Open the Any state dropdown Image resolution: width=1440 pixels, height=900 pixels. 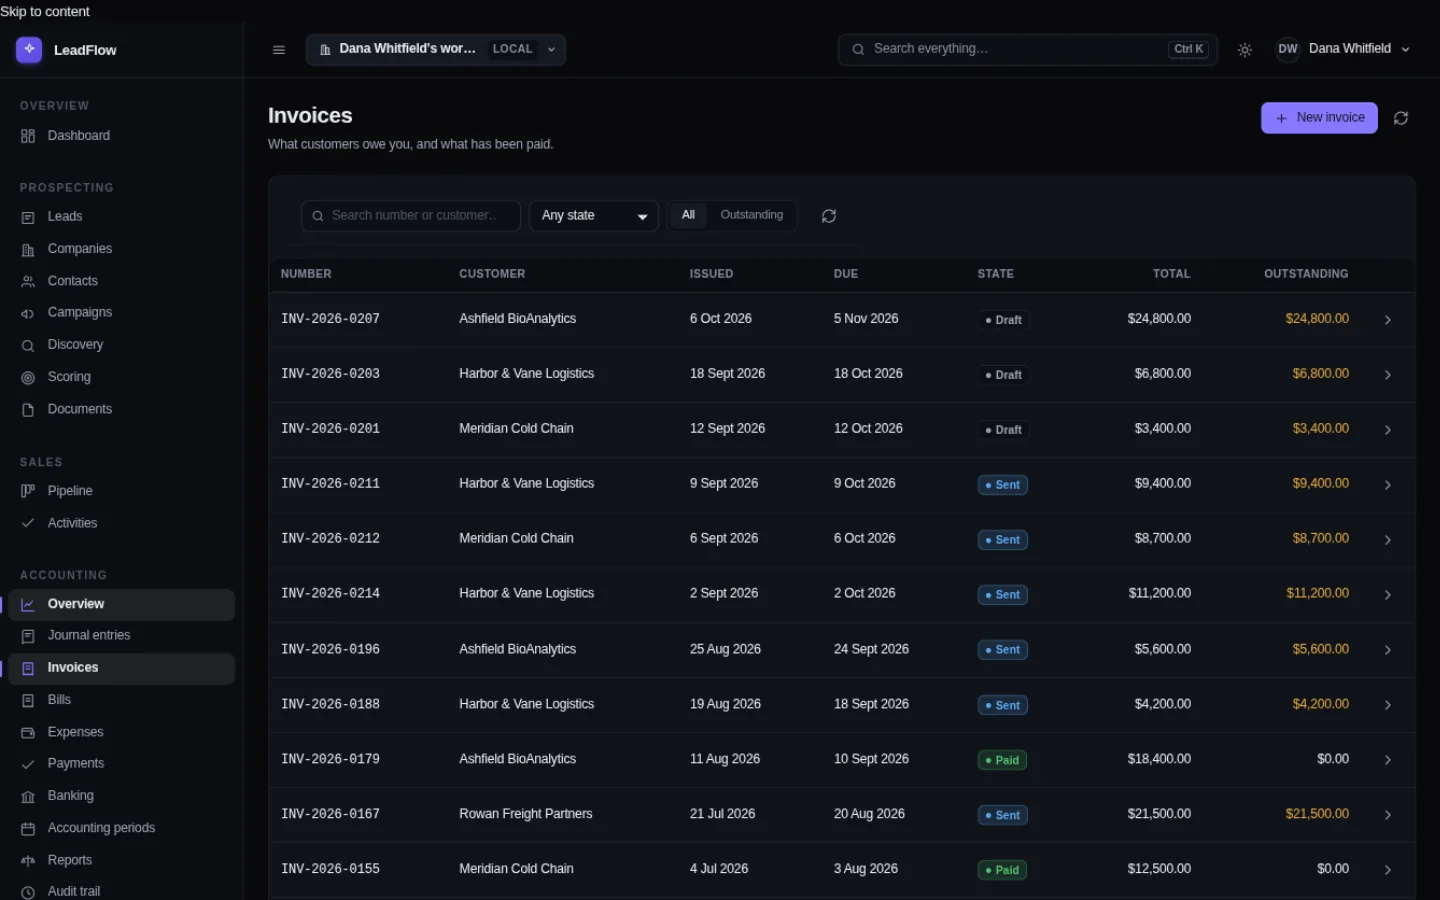(593, 216)
